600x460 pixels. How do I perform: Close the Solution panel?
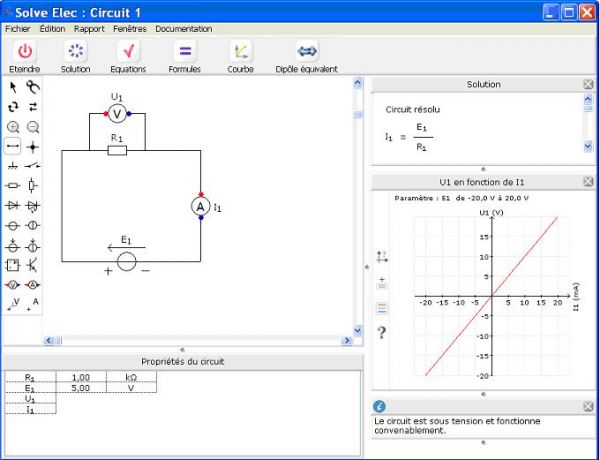(x=588, y=84)
